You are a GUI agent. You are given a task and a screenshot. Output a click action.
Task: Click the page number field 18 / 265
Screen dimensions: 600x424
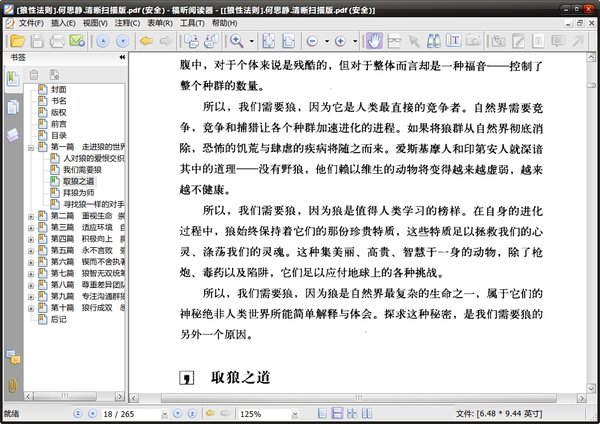point(132,414)
